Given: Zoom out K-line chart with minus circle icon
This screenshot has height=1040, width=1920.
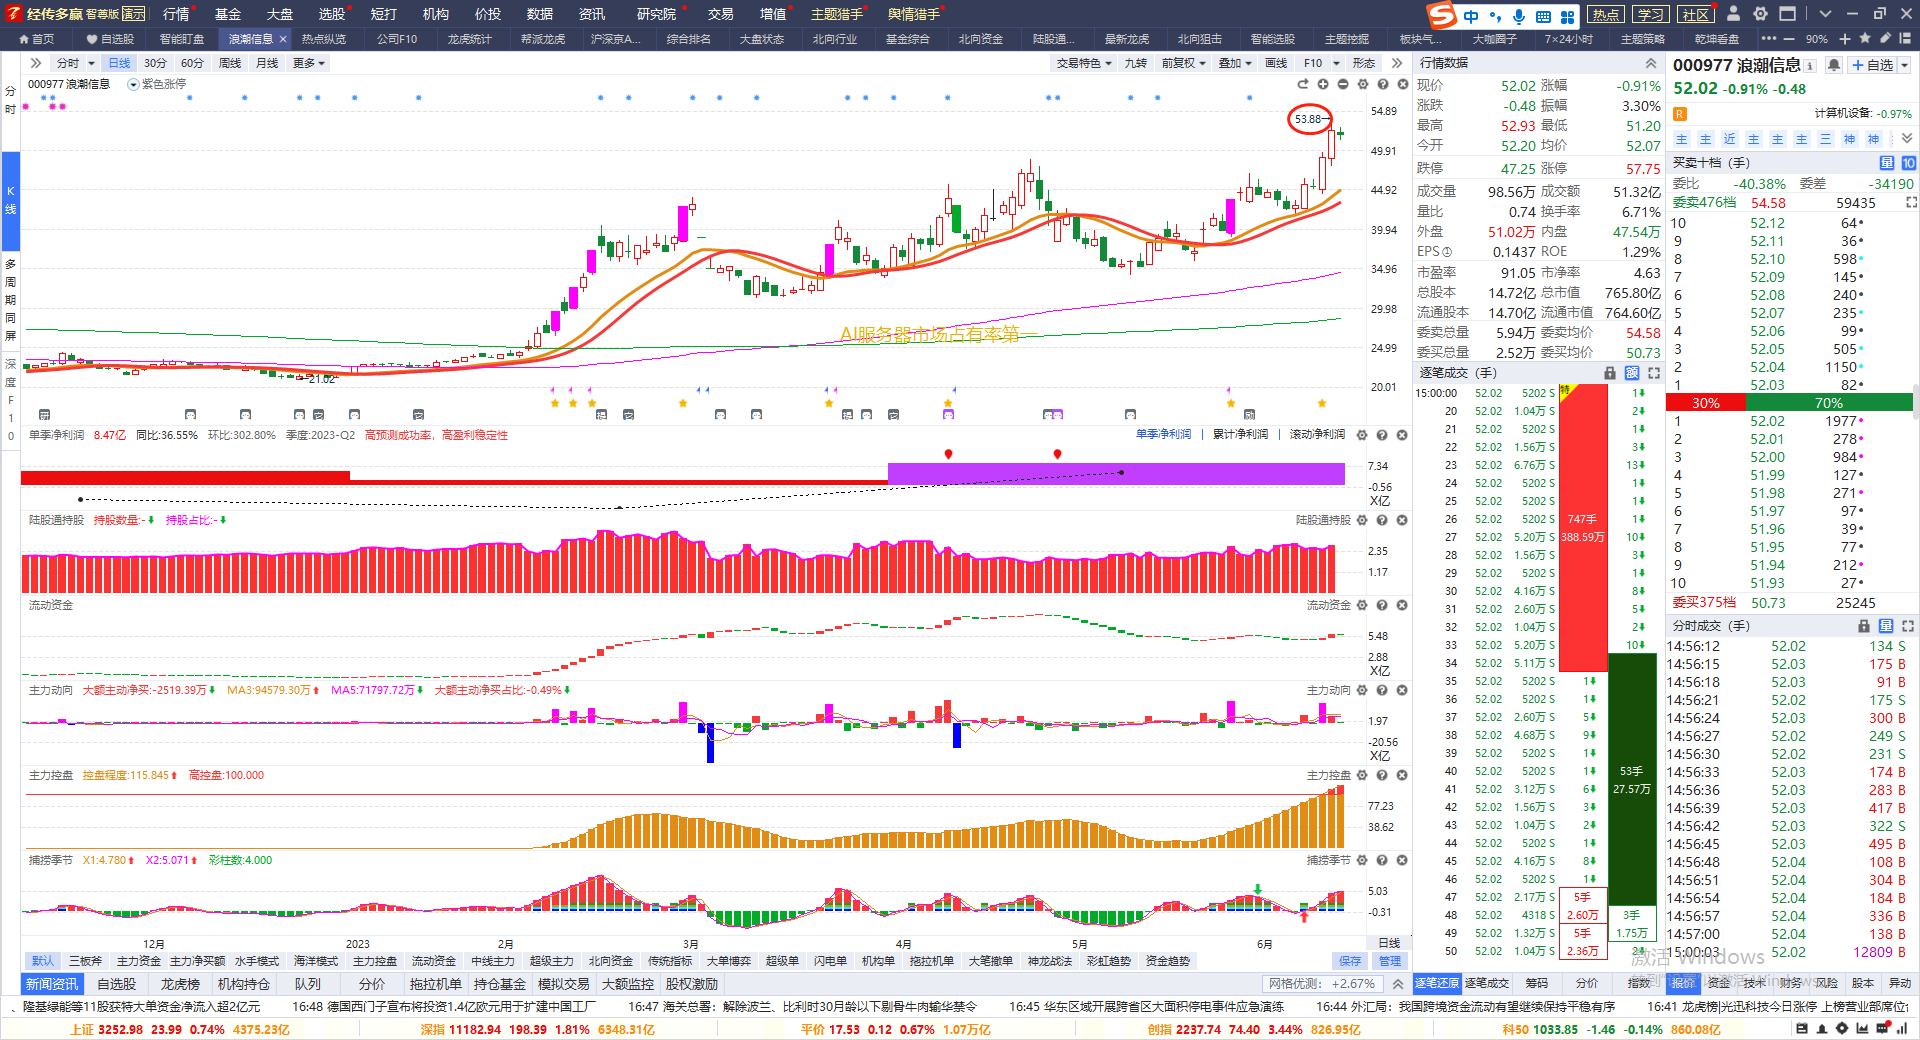Looking at the screenshot, I should coord(1343,84).
